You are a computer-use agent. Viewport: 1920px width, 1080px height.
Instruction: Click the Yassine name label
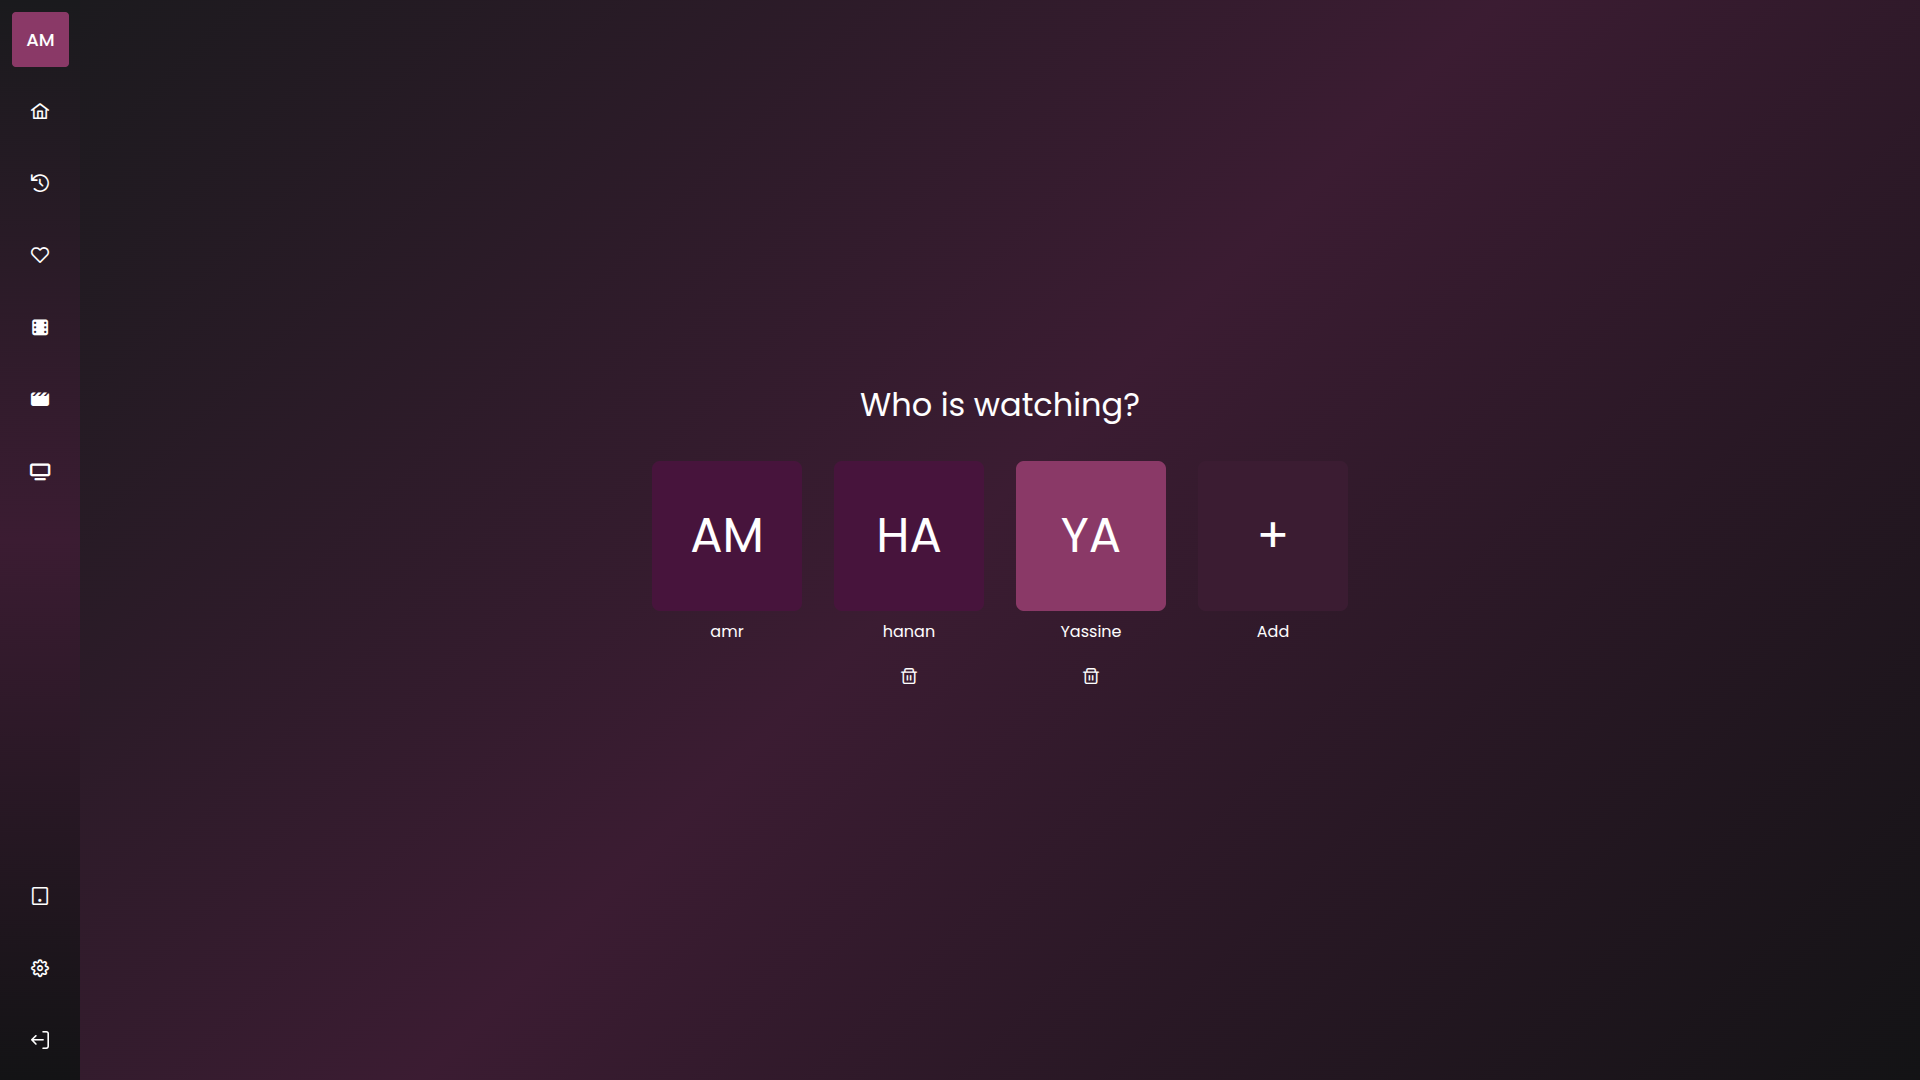[x=1091, y=631]
